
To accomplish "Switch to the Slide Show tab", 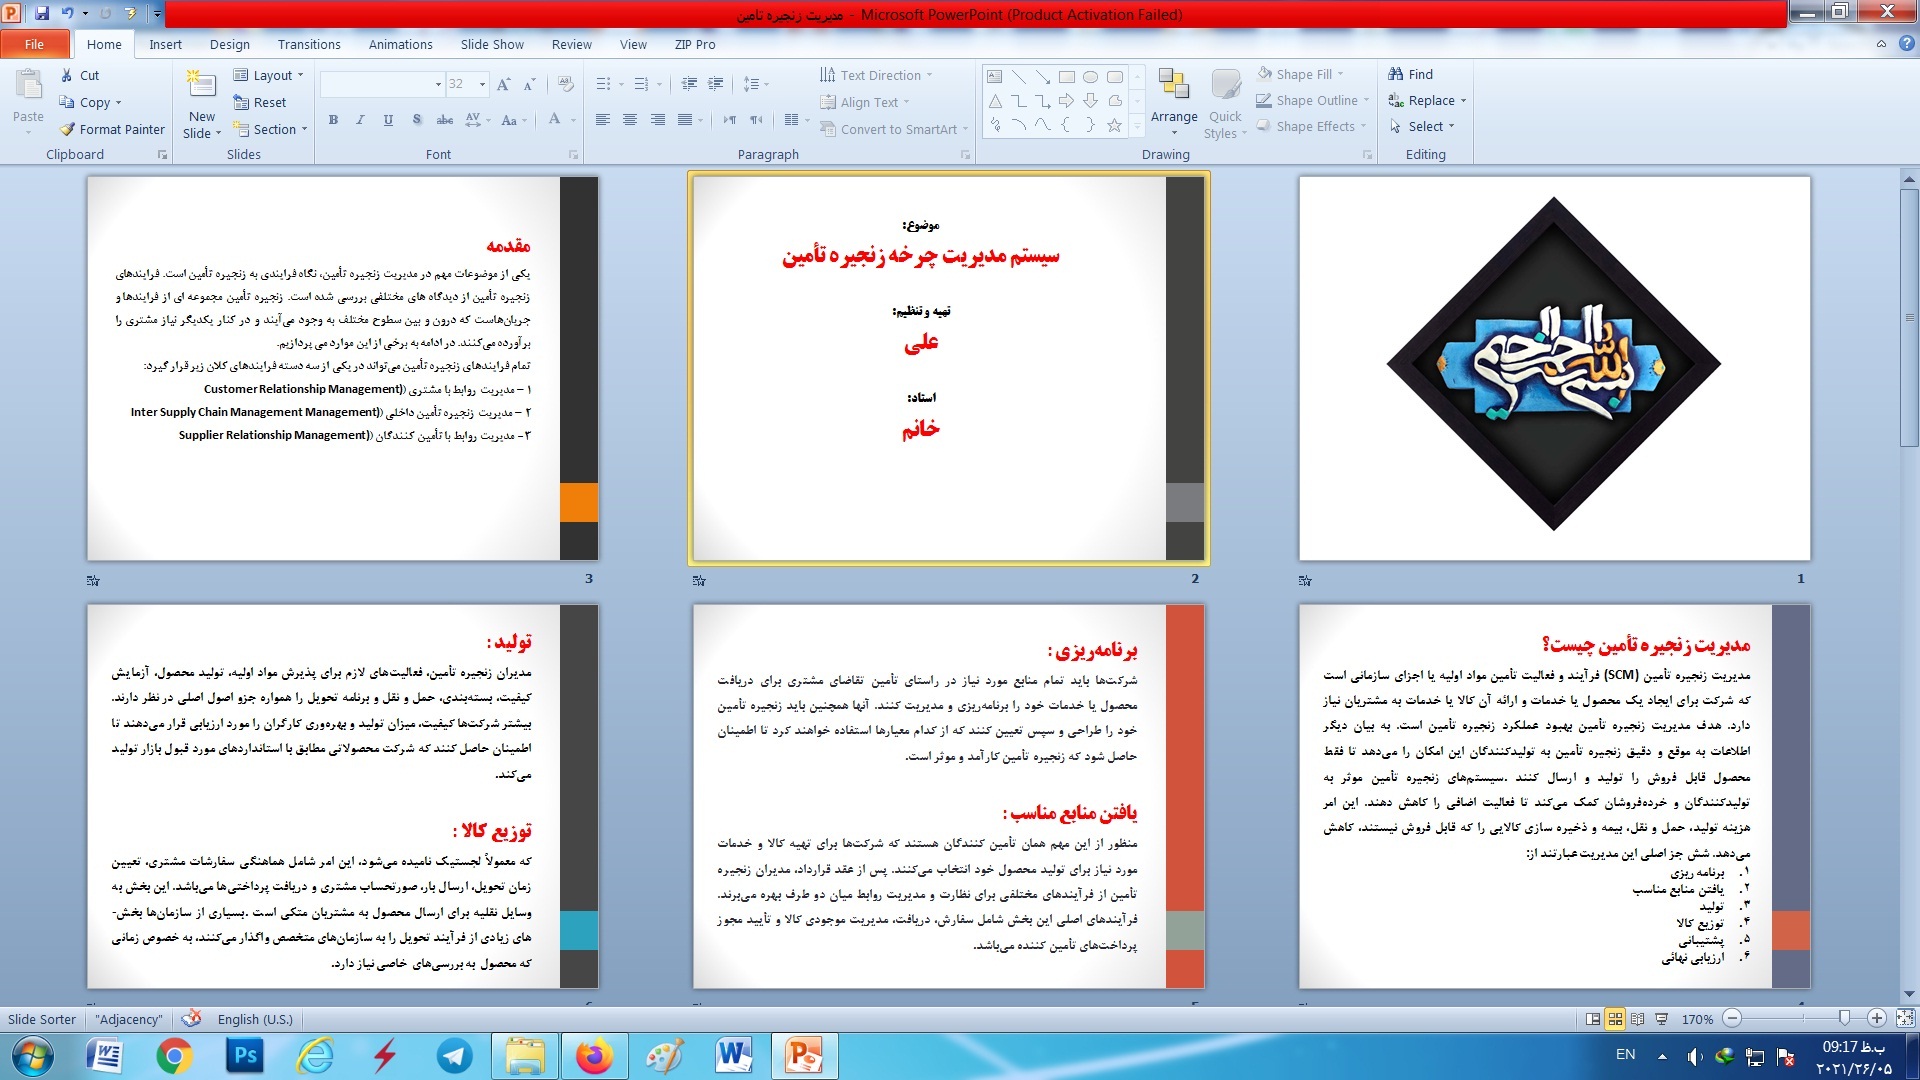I will [492, 44].
